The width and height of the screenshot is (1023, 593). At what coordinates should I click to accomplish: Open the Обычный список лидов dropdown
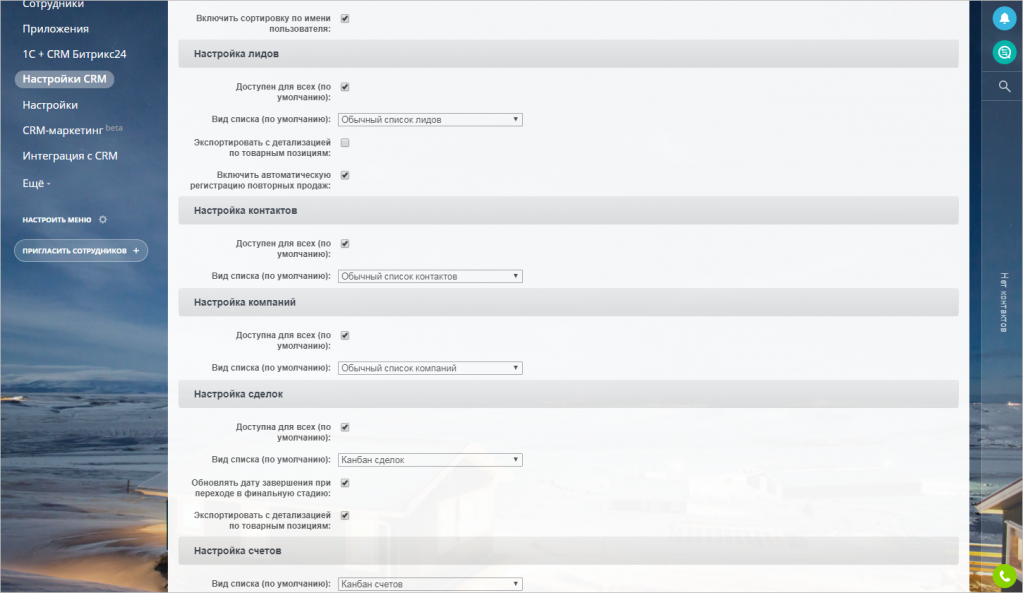point(430,120)
